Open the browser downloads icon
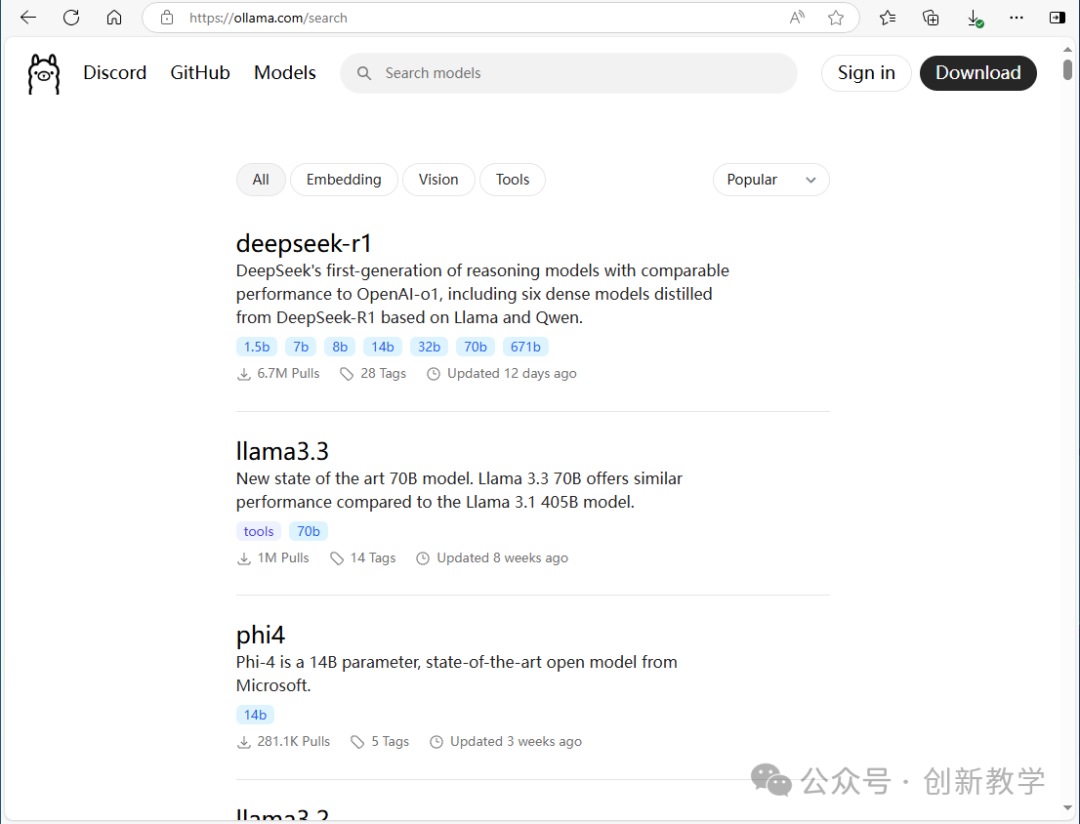 click(x=974, y=19)
